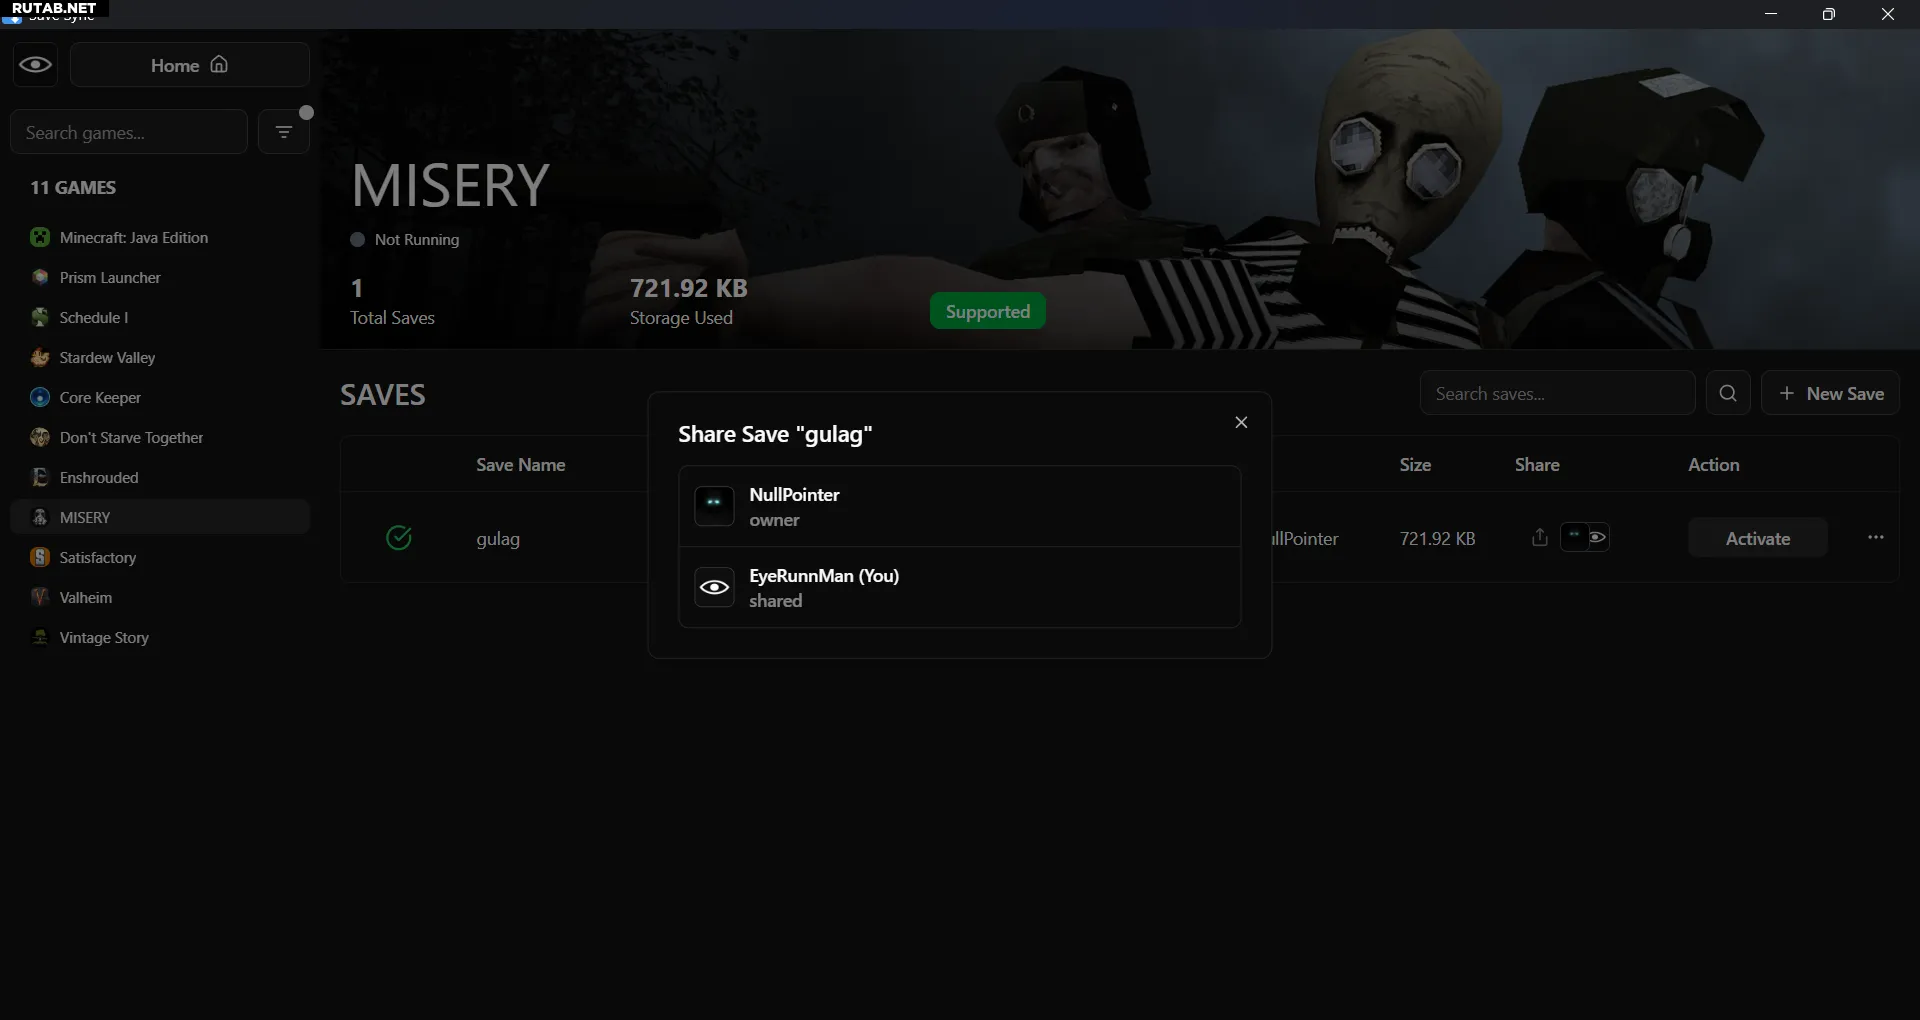Open Stardew Valley from games list

(x=107, y=358)
